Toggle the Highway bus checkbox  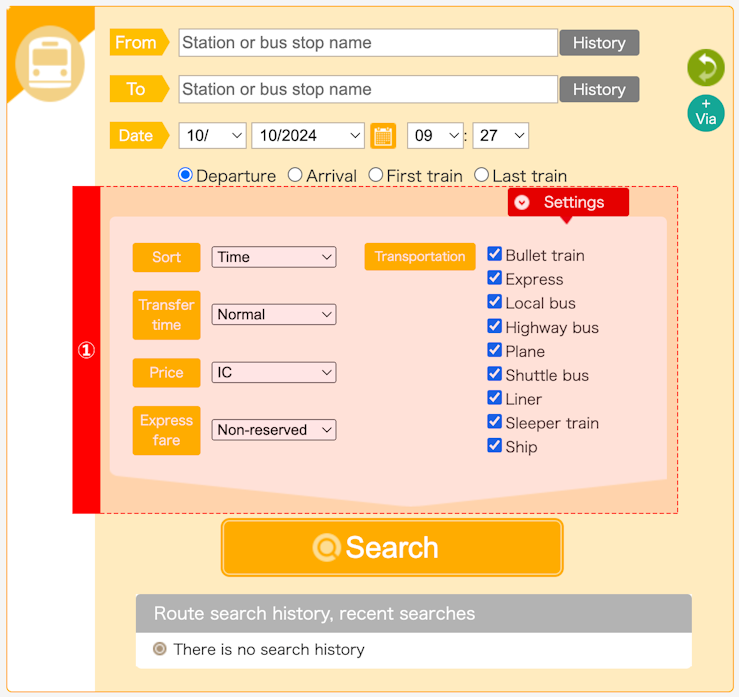coord(494,326)
